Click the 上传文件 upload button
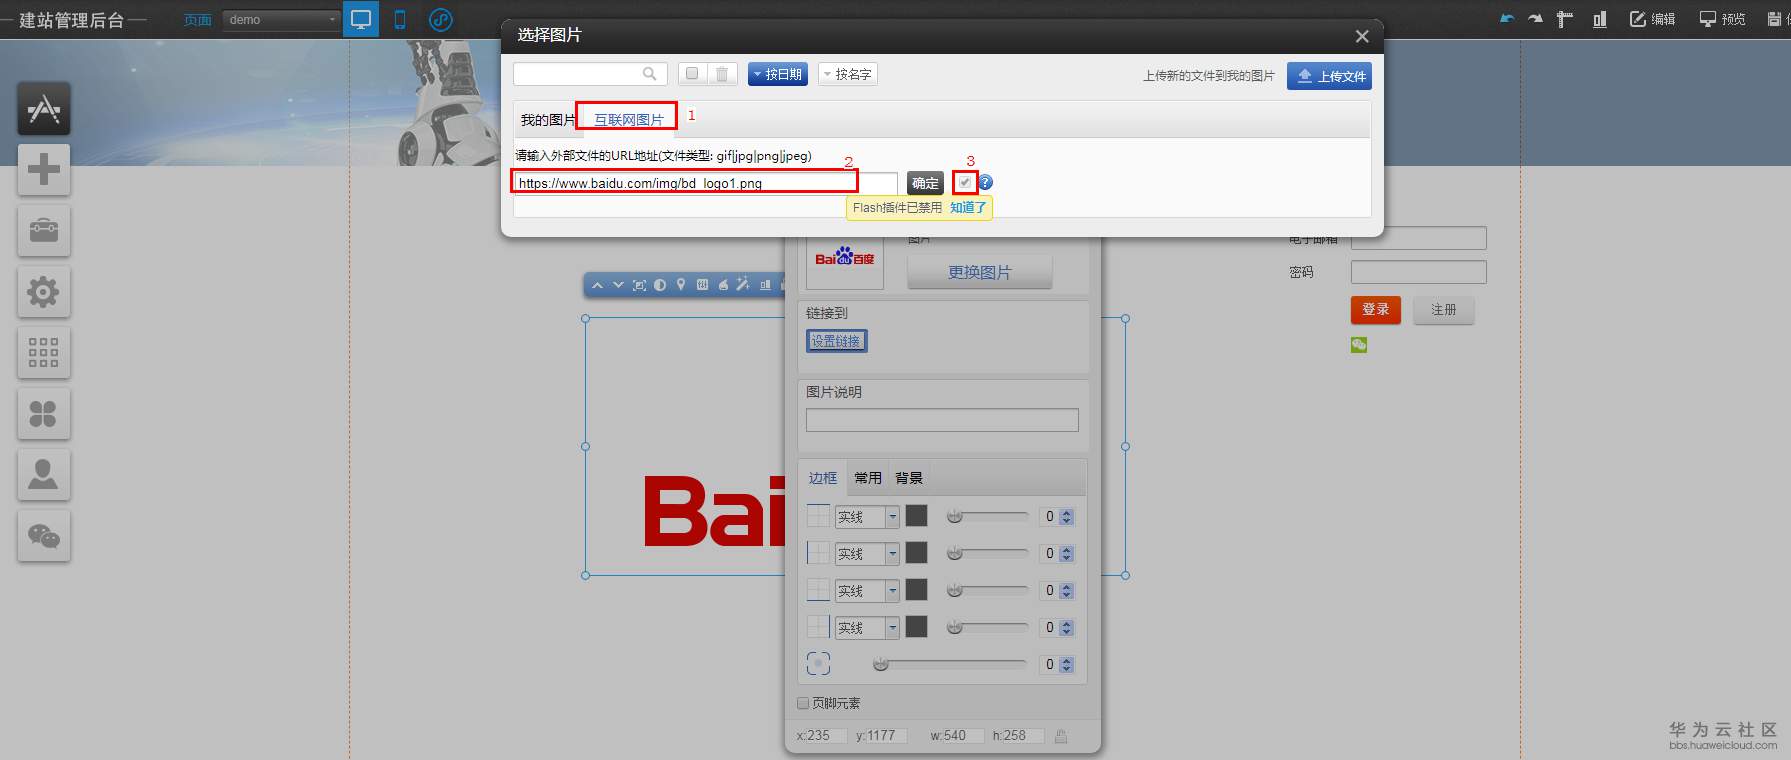Image resolution: width=1791 pixels, height=760 pixels. (1329, 76)
